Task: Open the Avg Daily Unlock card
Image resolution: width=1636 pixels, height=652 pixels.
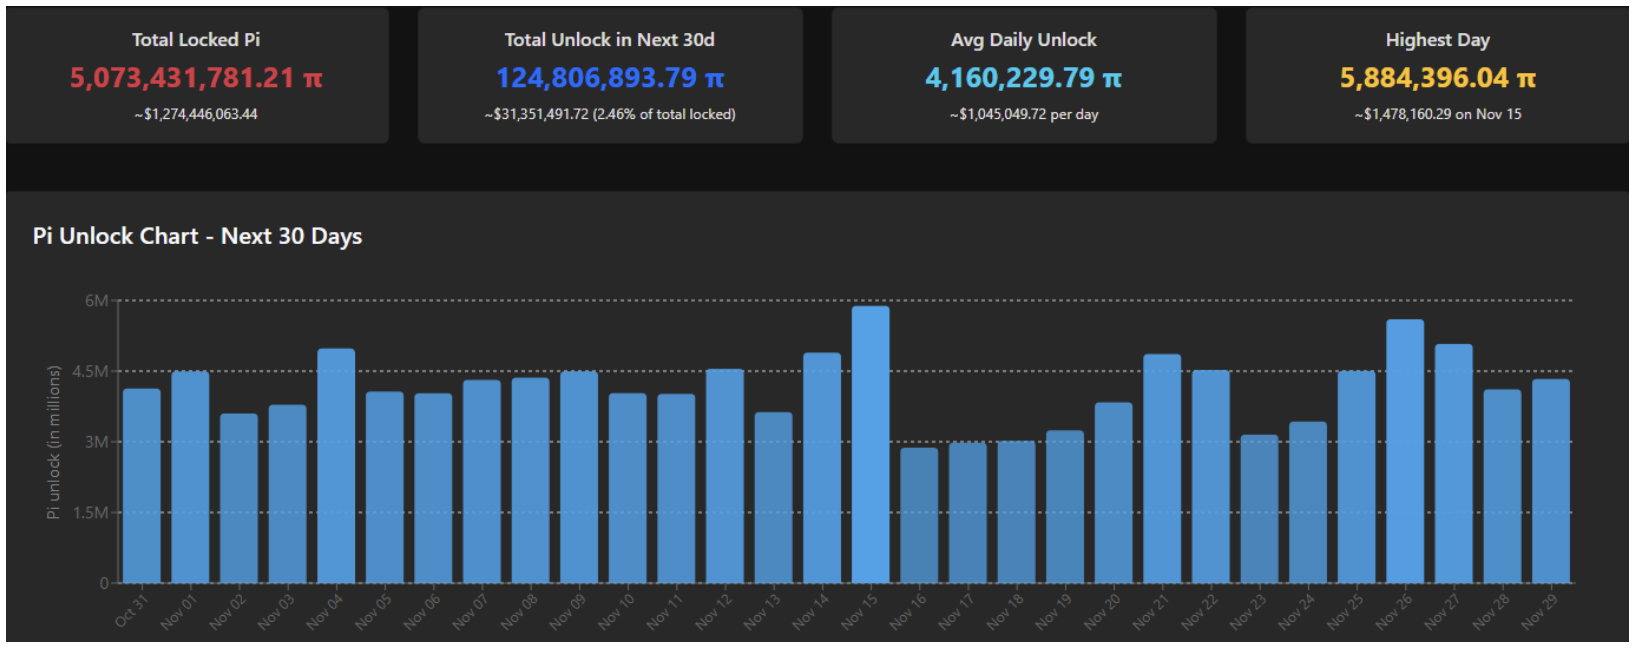Action: tap(1024, 76)
